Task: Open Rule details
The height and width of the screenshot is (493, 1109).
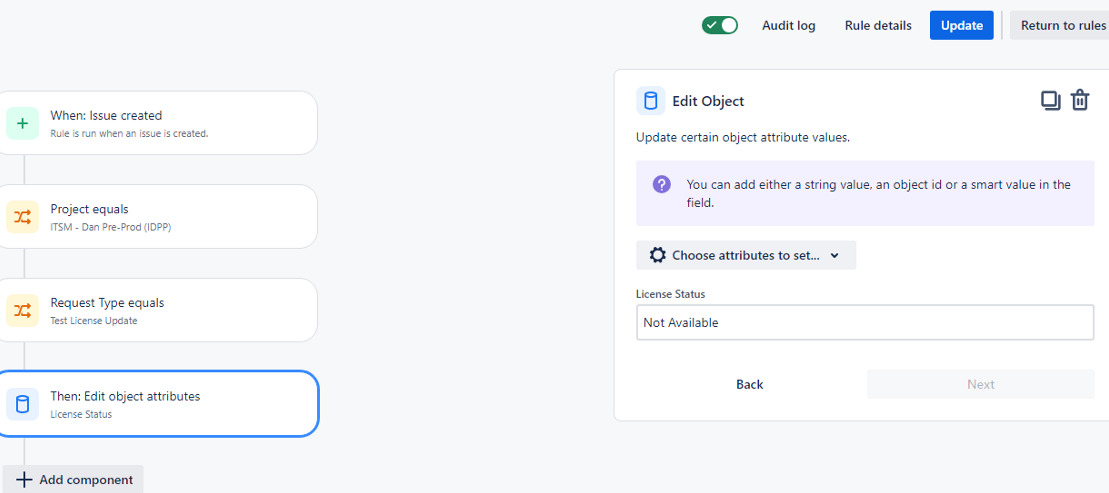Action: tap(878, 25)
